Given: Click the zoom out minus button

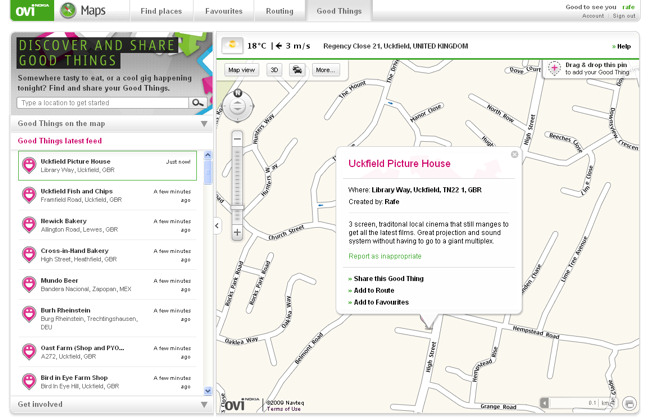Looking at the screenshot, I should [237, 139].
